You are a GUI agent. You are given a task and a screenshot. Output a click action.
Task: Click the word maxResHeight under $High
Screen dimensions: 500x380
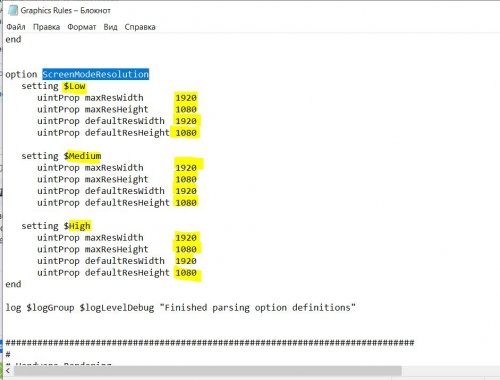click(x=117, y=249)
